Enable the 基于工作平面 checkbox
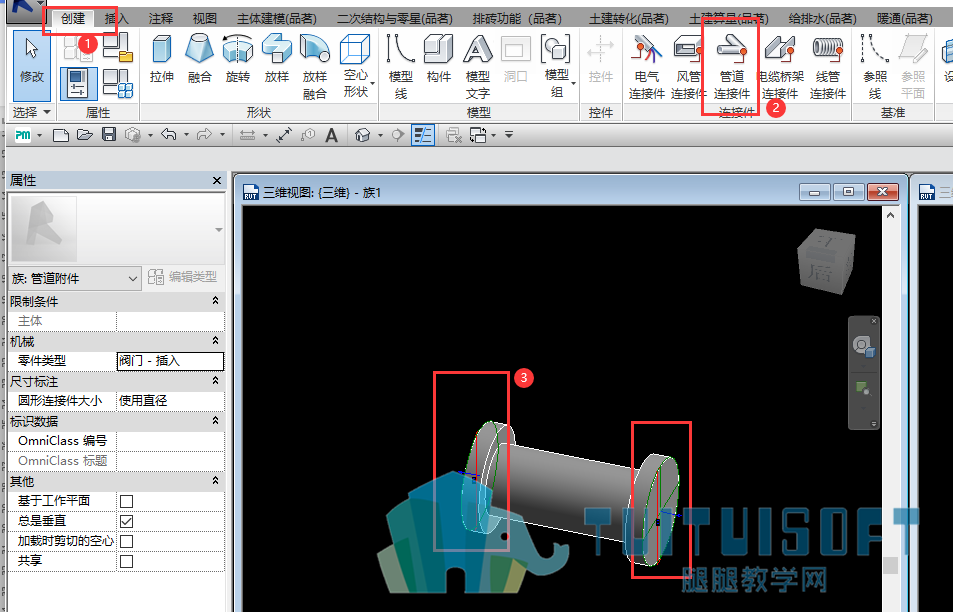Screen dimensions: 953x612 click(126, 501)
